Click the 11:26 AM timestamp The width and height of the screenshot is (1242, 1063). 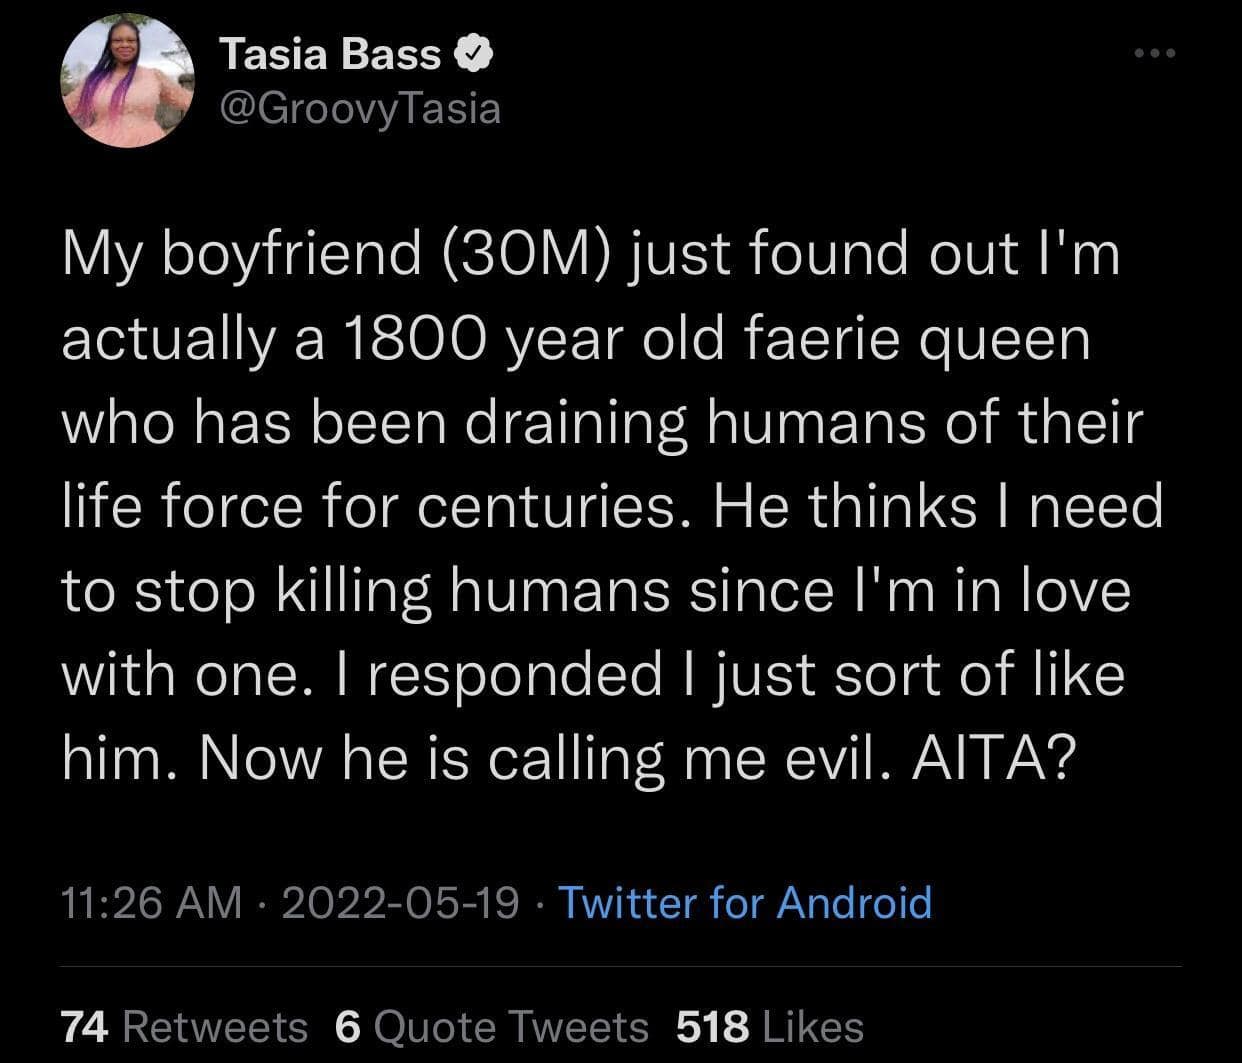[151, 902]
